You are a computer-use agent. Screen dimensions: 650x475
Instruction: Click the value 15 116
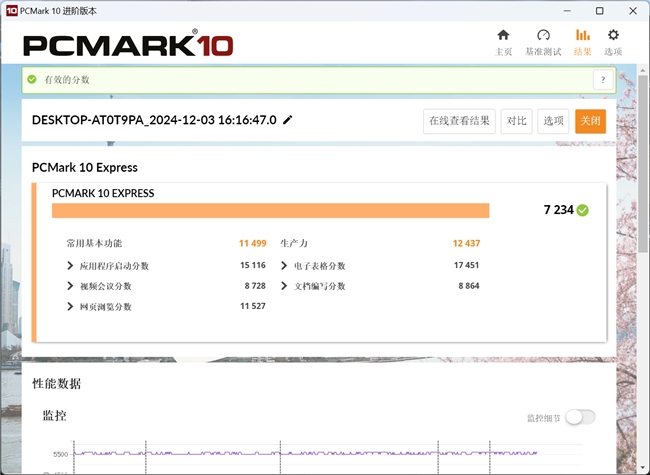point(253,265)
